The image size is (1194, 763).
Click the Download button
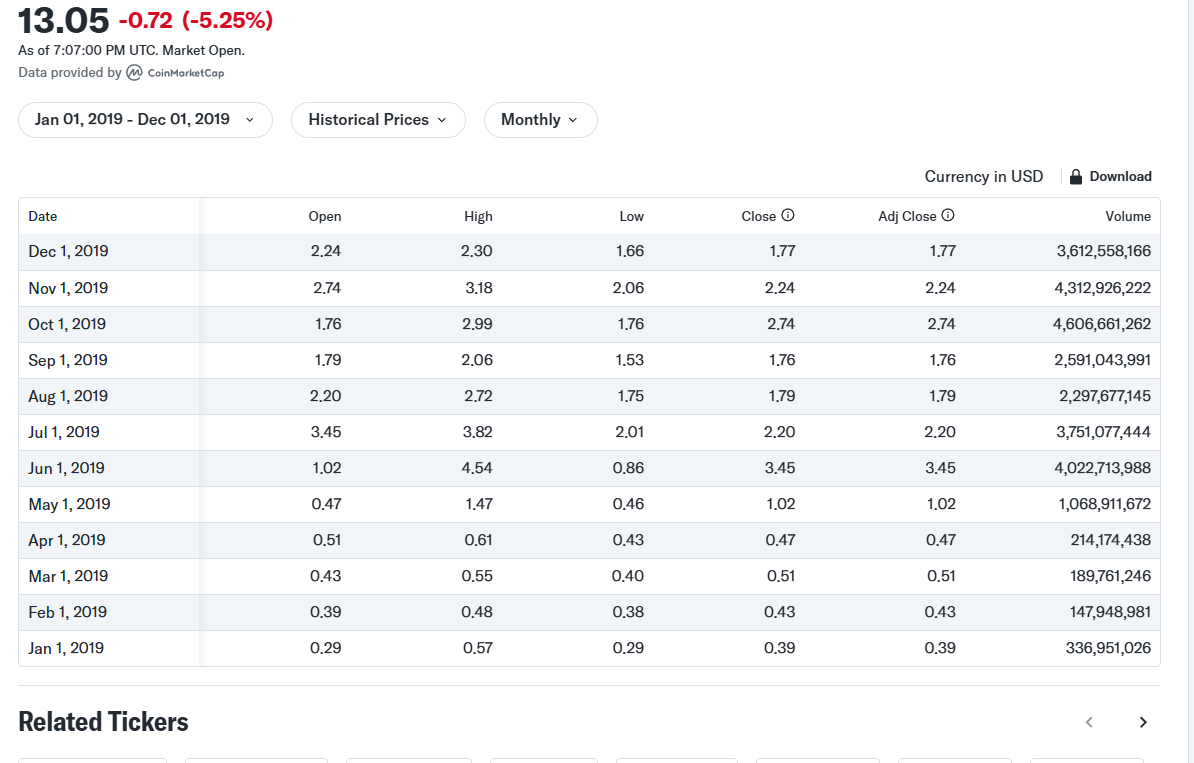[1111, 177]
